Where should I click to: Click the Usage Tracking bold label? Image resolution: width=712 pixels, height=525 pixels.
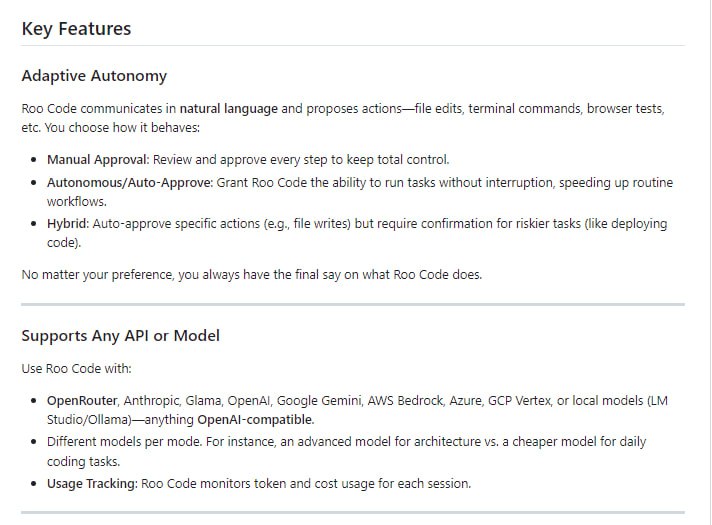coord(93,483)
